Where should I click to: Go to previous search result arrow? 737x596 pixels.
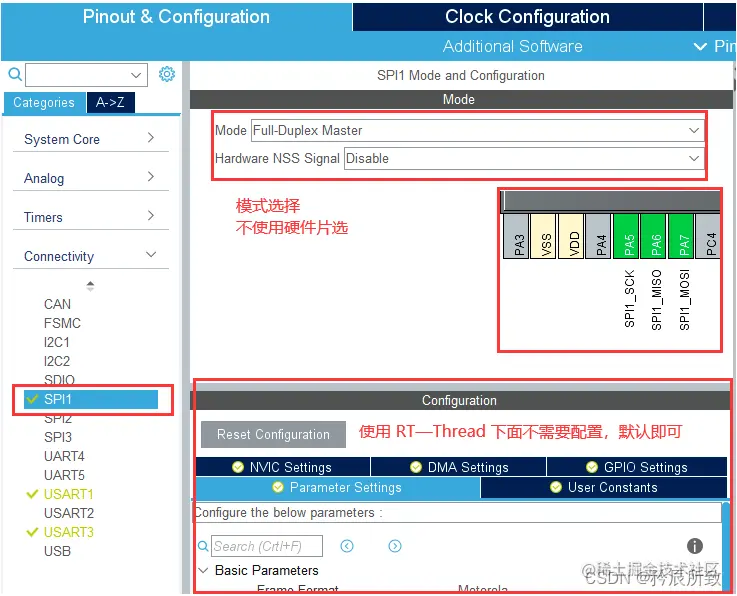click(347, 546)
